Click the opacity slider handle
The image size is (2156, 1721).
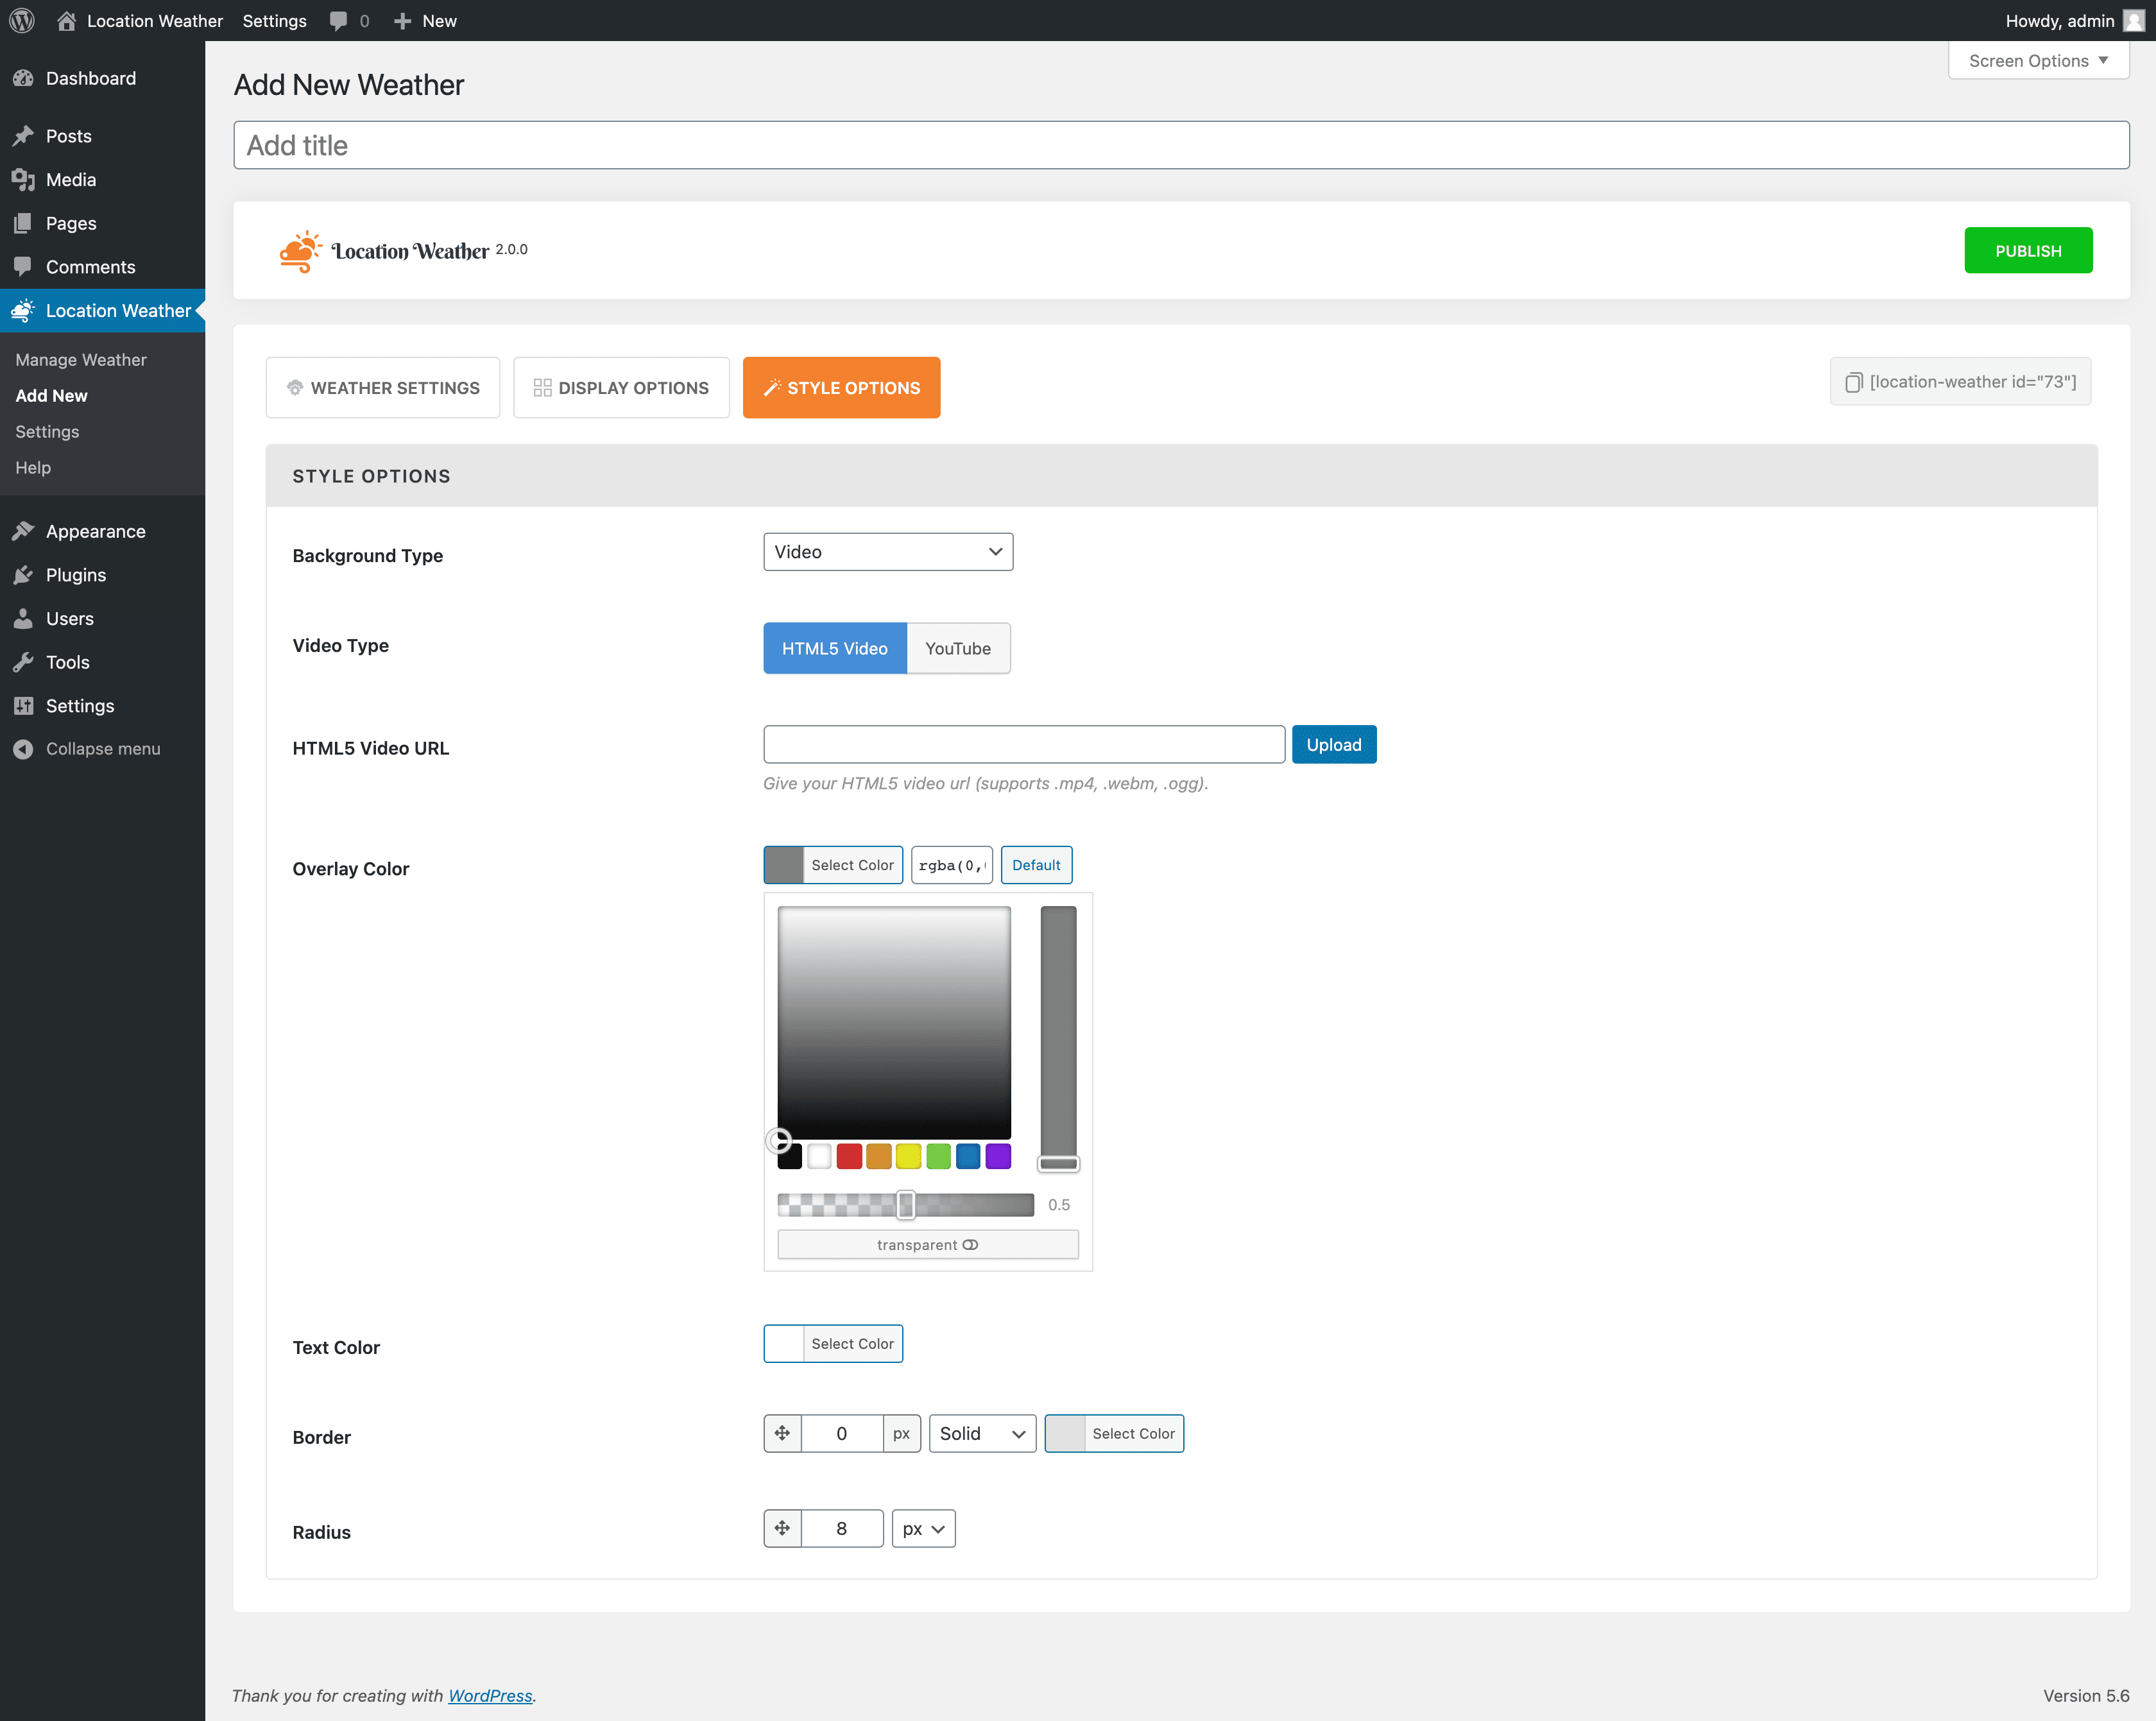click(906, 1205)
